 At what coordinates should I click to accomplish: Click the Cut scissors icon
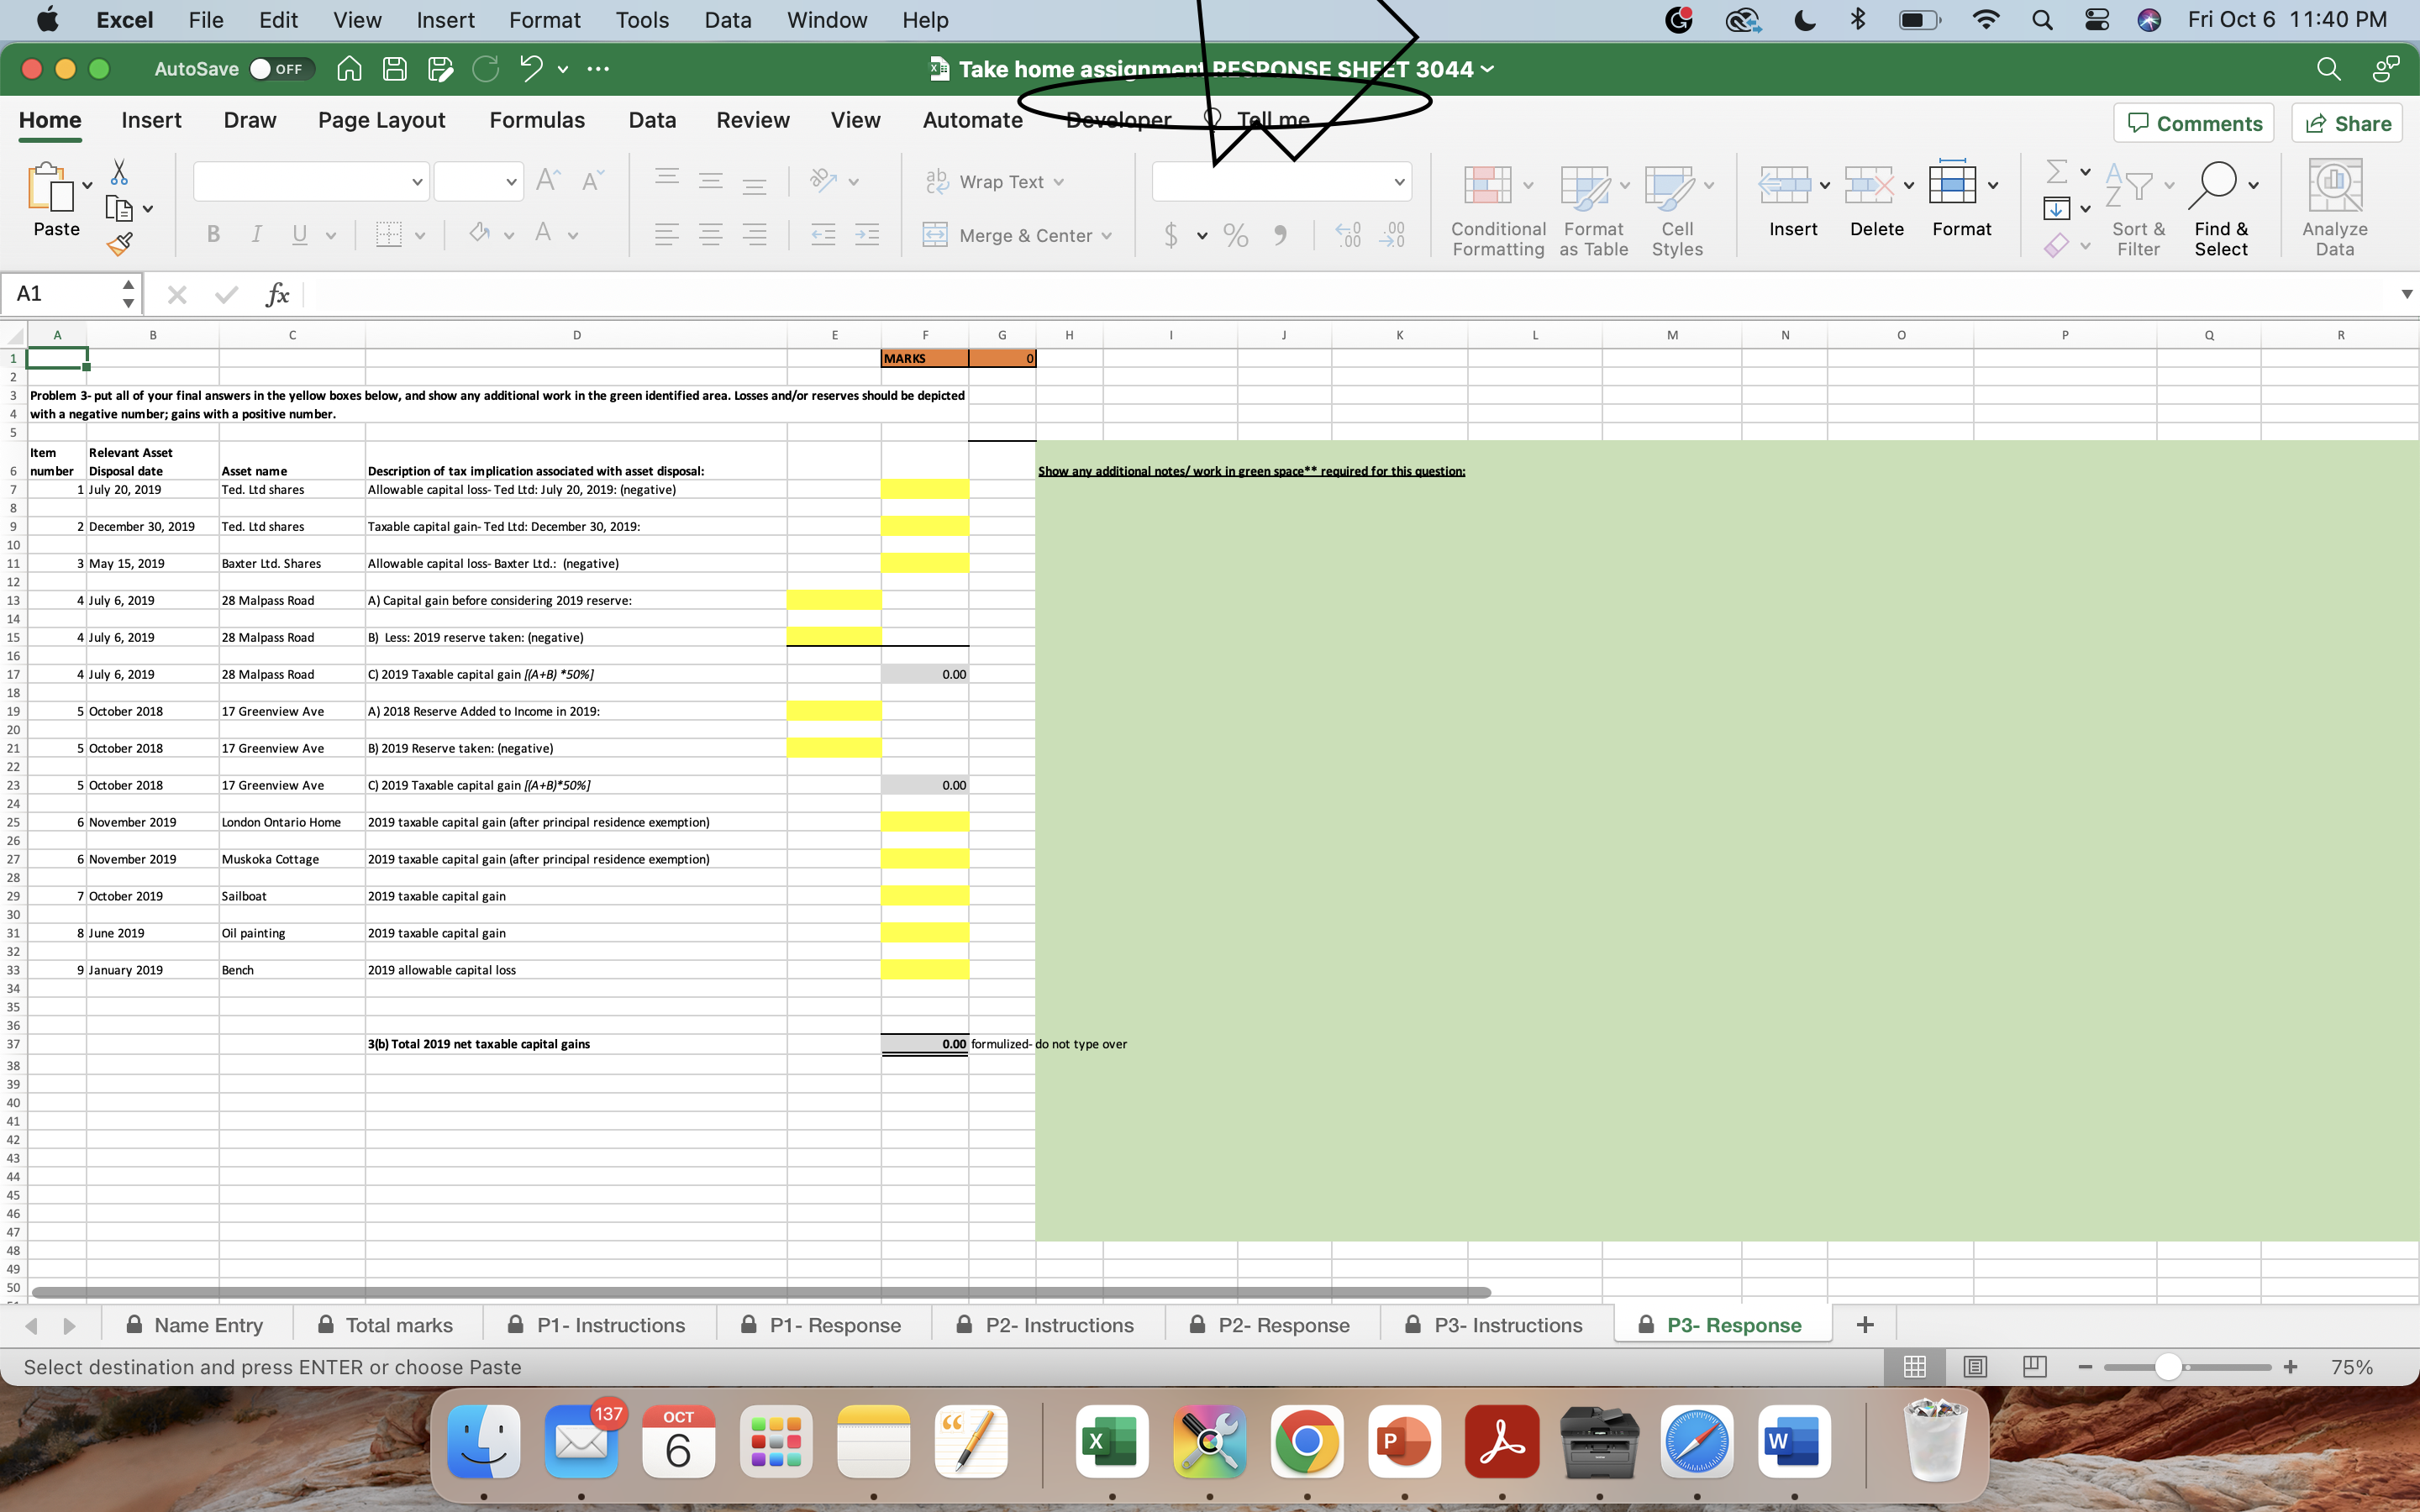[119, 172]
